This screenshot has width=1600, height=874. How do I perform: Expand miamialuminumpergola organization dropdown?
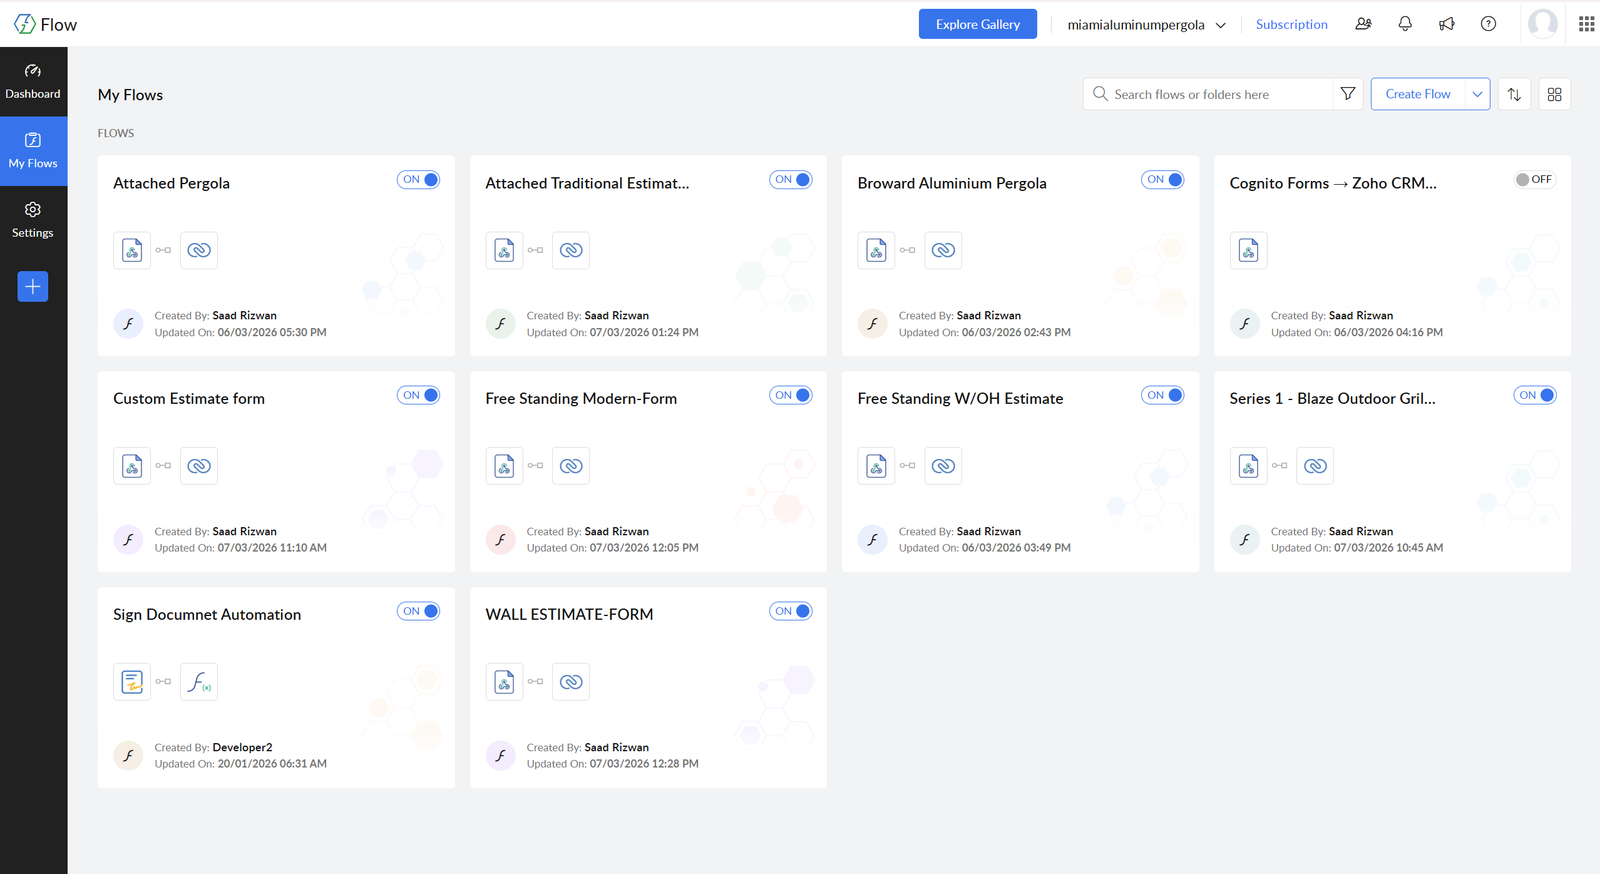[1146, 25]
